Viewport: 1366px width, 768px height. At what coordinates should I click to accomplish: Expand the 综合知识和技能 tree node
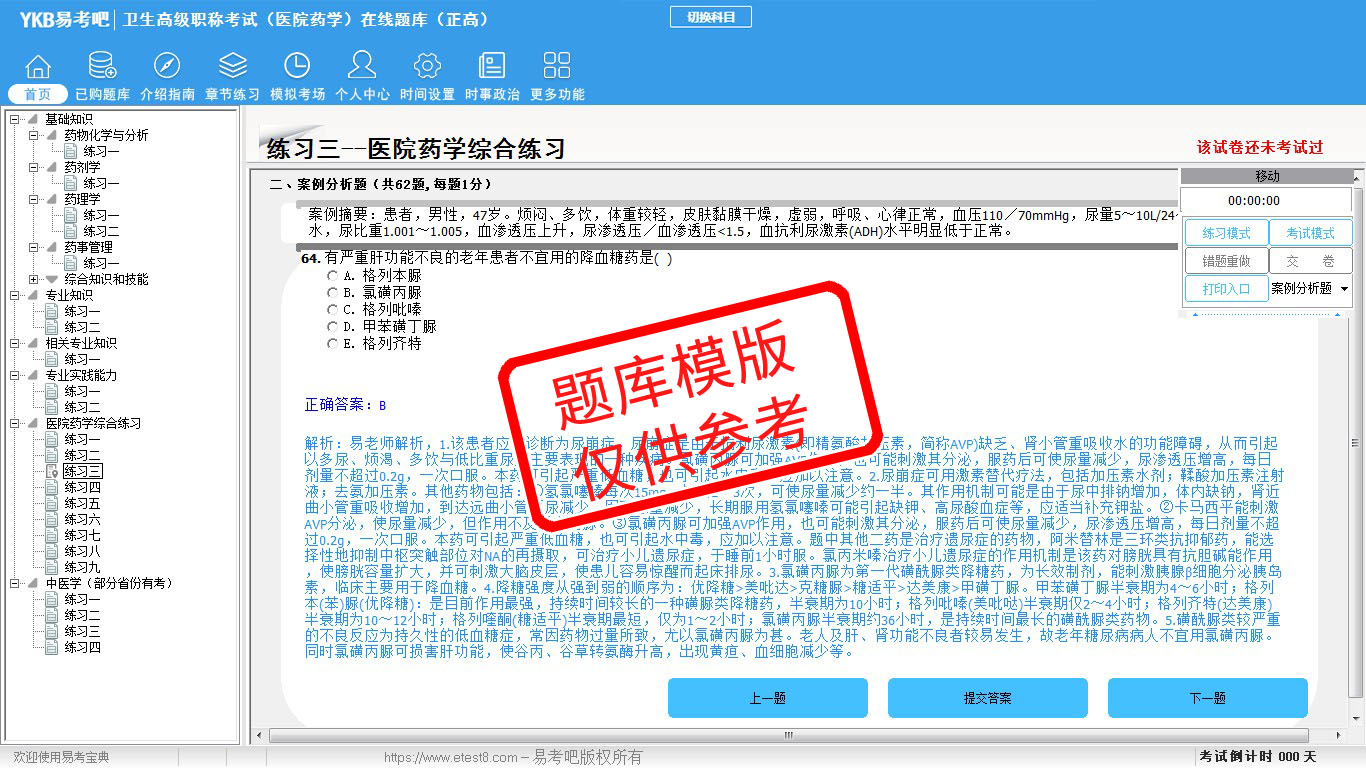tap(34, 280)
